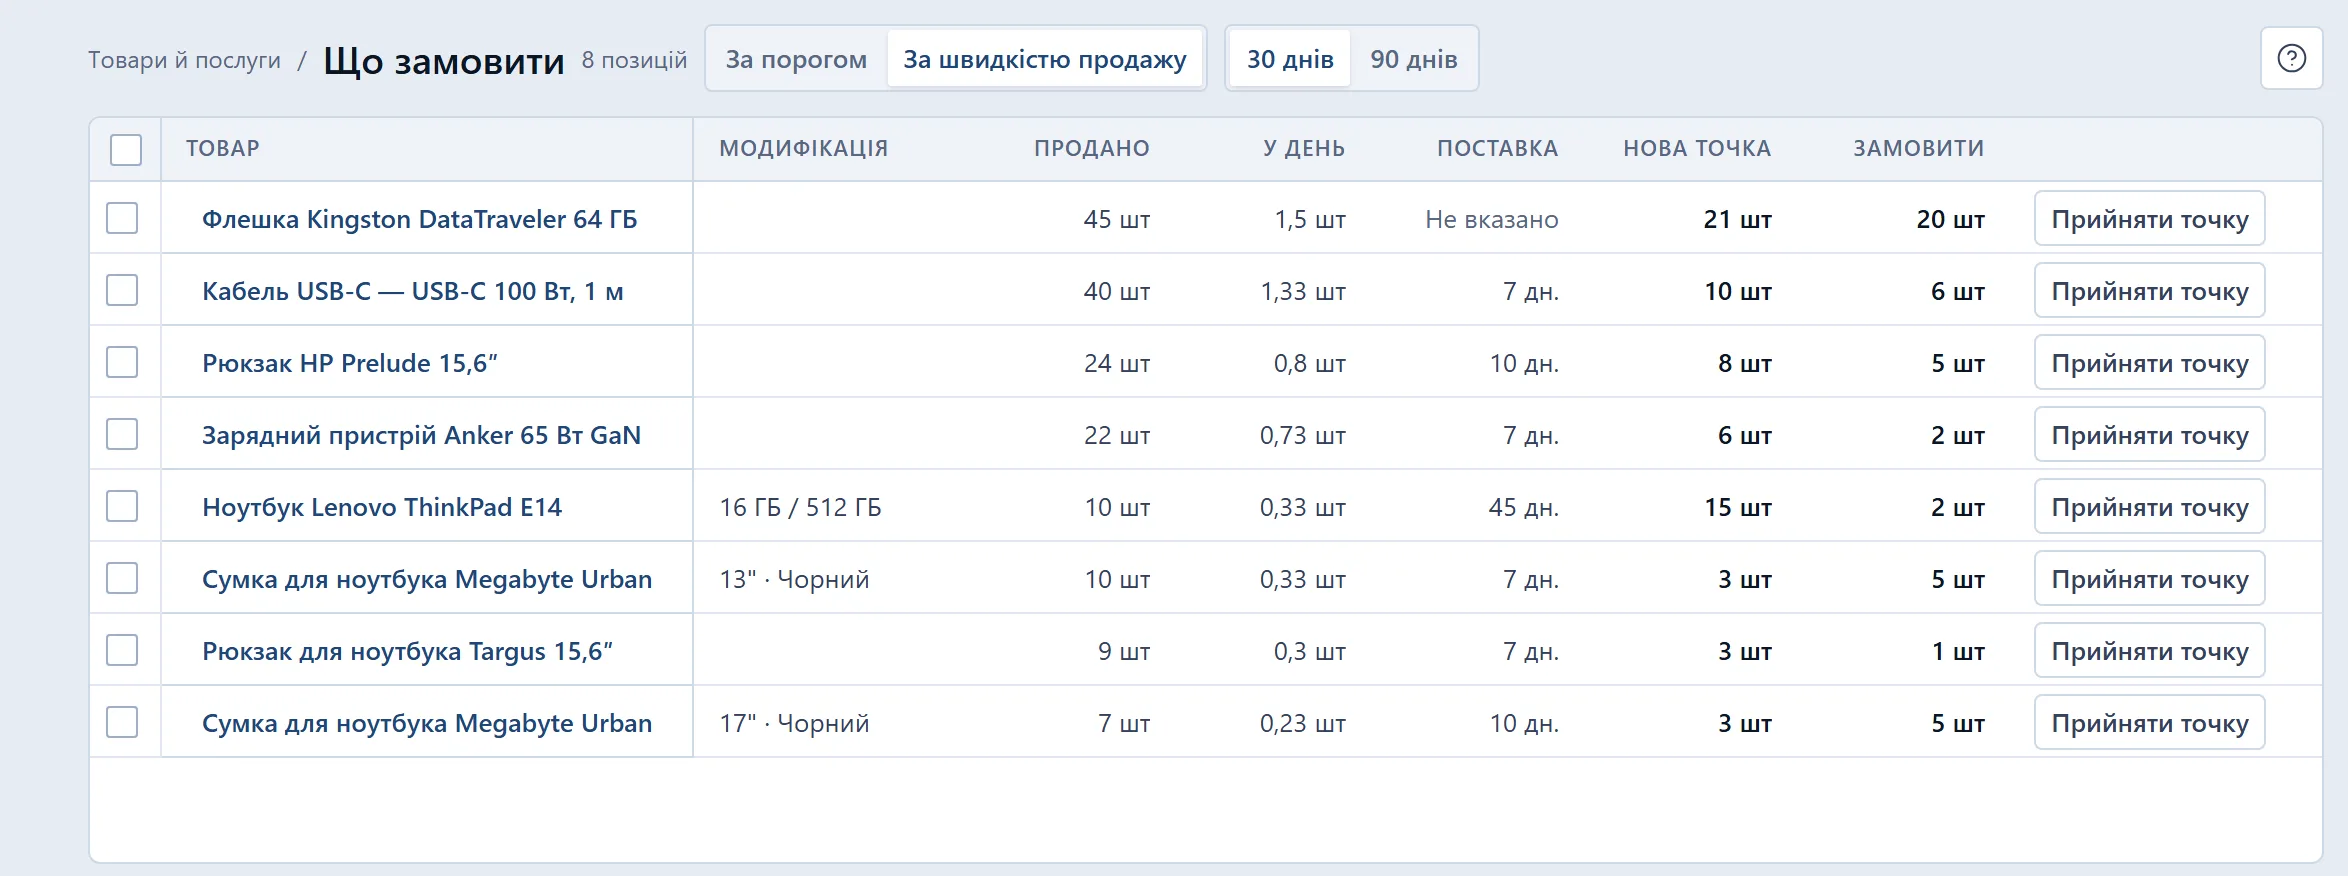Open Рюкзак для ноутбука Targus 15,6″
This screenshot has height=876, width=2348.
tap(408, 651)
